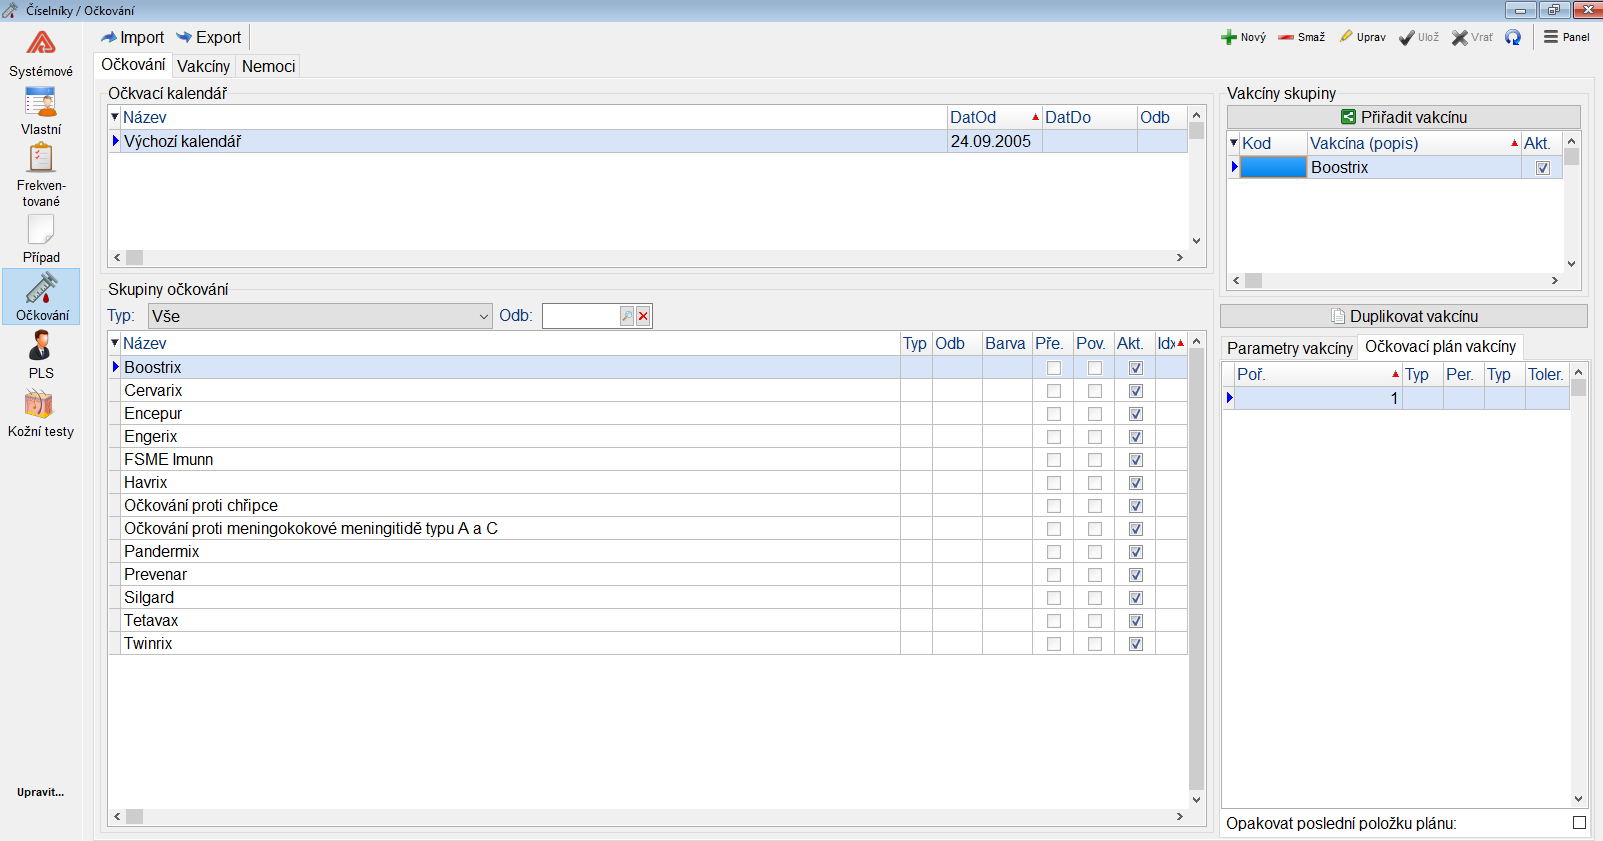This screenshot has width=1603, height=841.
Task: Toggle the Pře. checkbox for Havrix
Action: pyautogui.click(x=1053, y=483)
